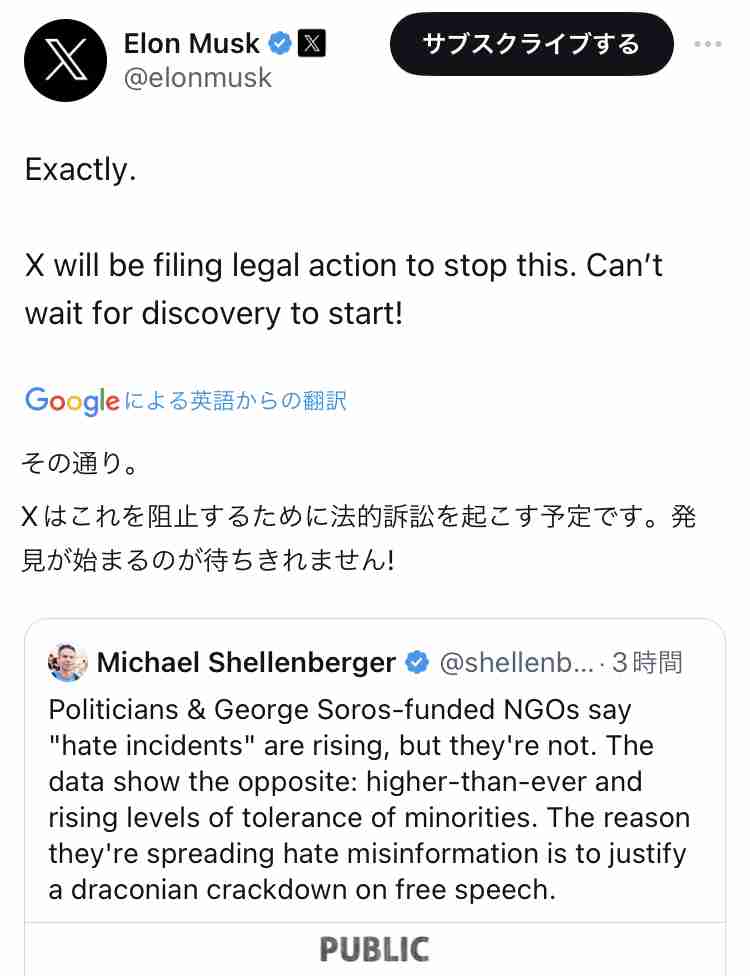Click the 3時間 timestamp on quoted post
The height and width of the screenshot is (976, 750).
tap(647, 662)
